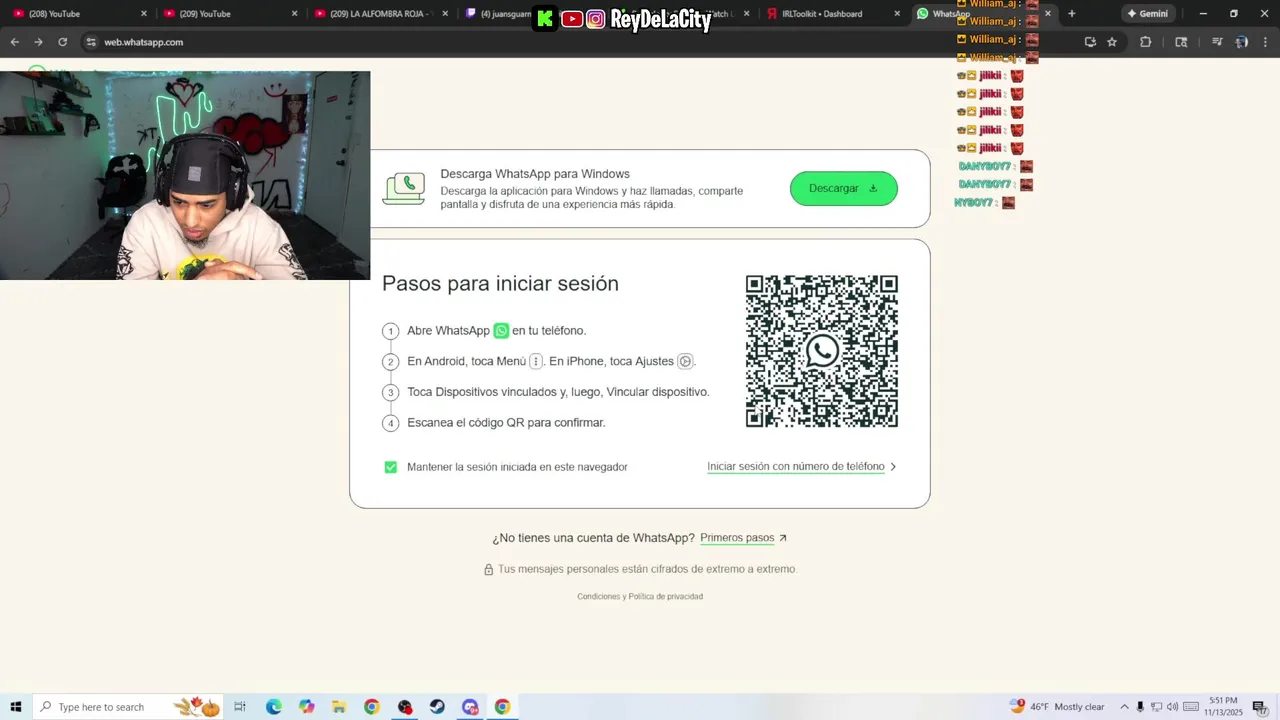Close the IRLToolkit Dashboard tab

click(x=897, y=14)
